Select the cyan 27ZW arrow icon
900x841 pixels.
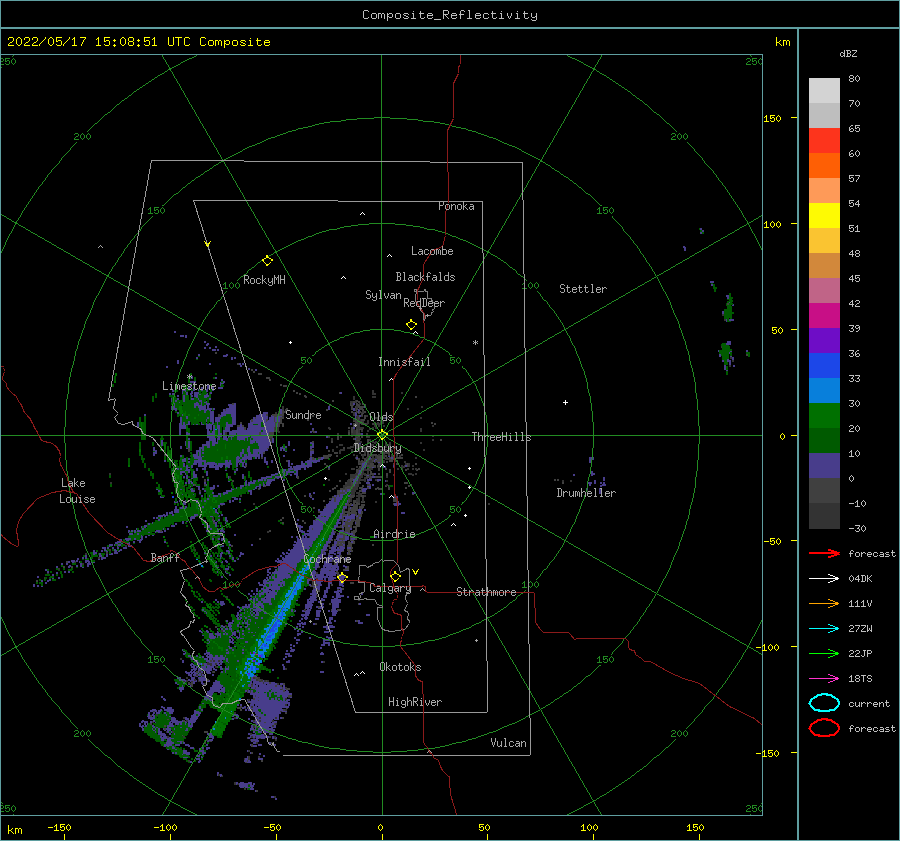pos(824,629)
